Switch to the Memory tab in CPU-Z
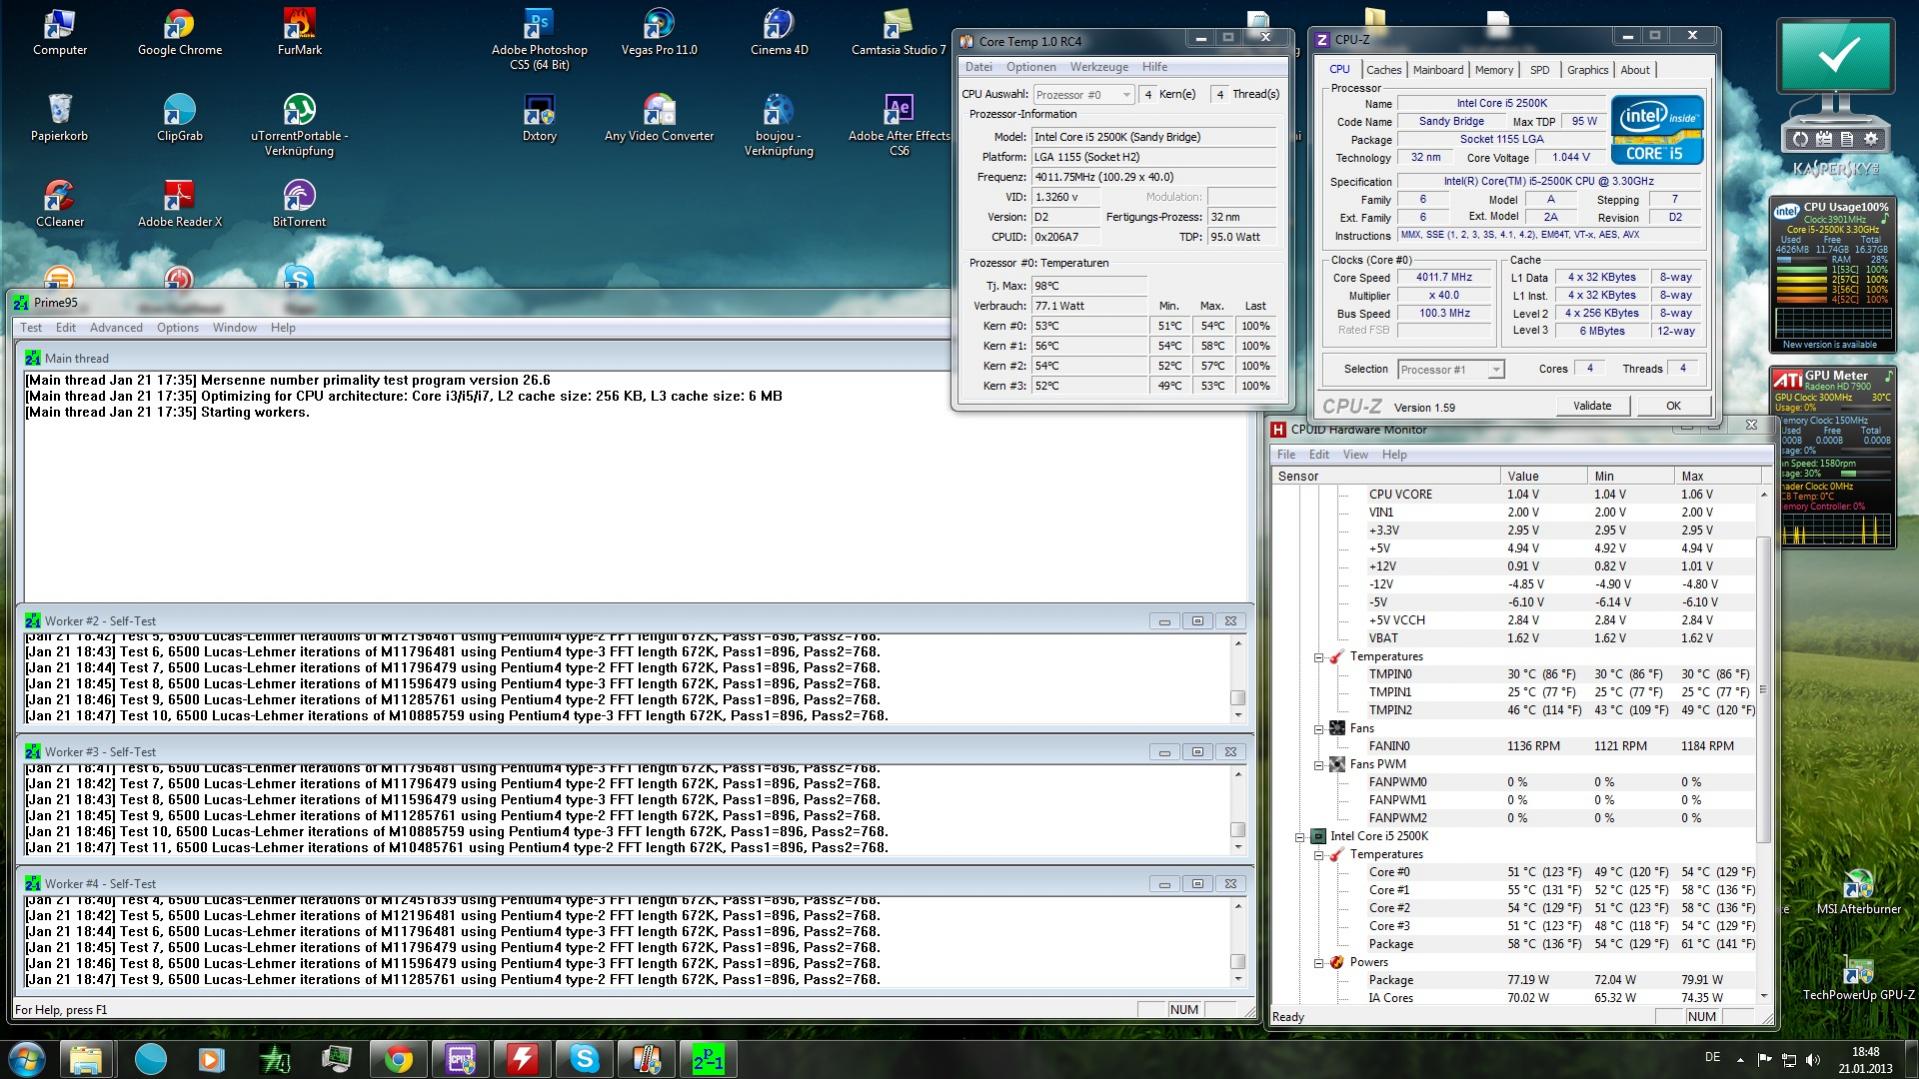The height and width of the screenshot is (1079, 1919). [1494, 70]
